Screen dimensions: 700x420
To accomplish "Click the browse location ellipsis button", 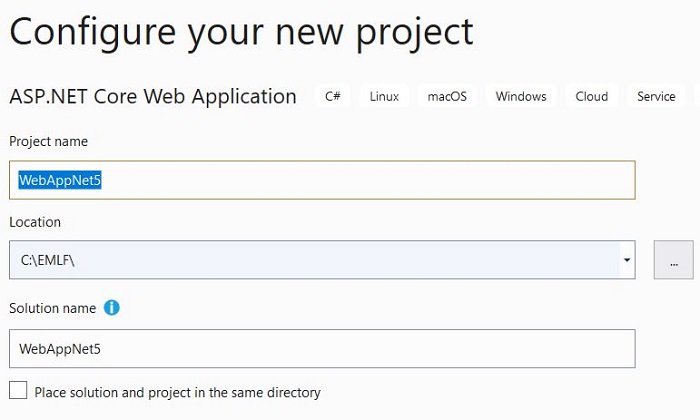I will point(674,260).
